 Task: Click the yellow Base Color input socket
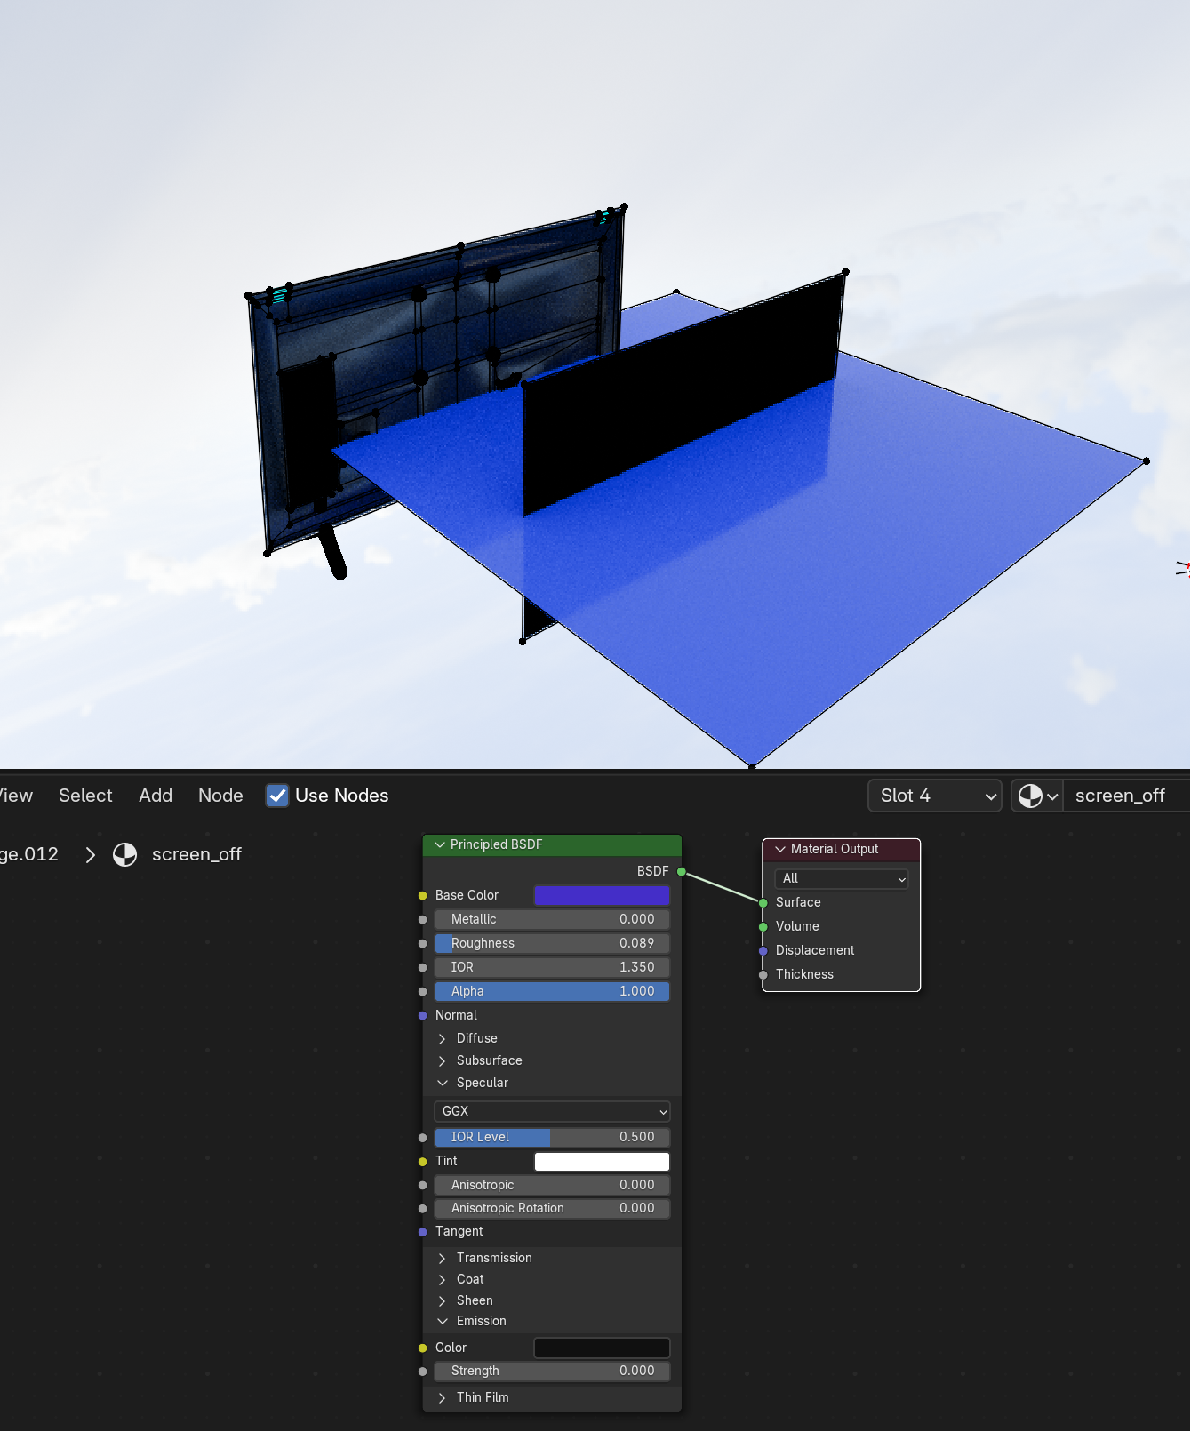click(x=422, y=895)
